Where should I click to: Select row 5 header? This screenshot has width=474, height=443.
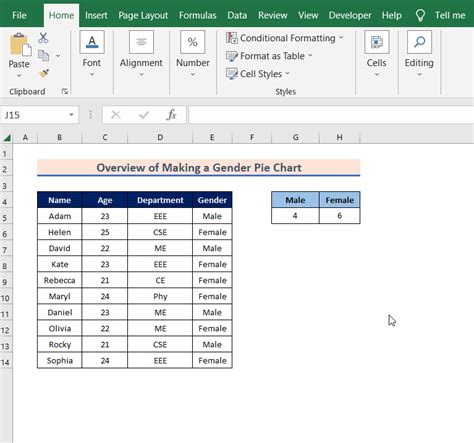[x=6, y=217]
